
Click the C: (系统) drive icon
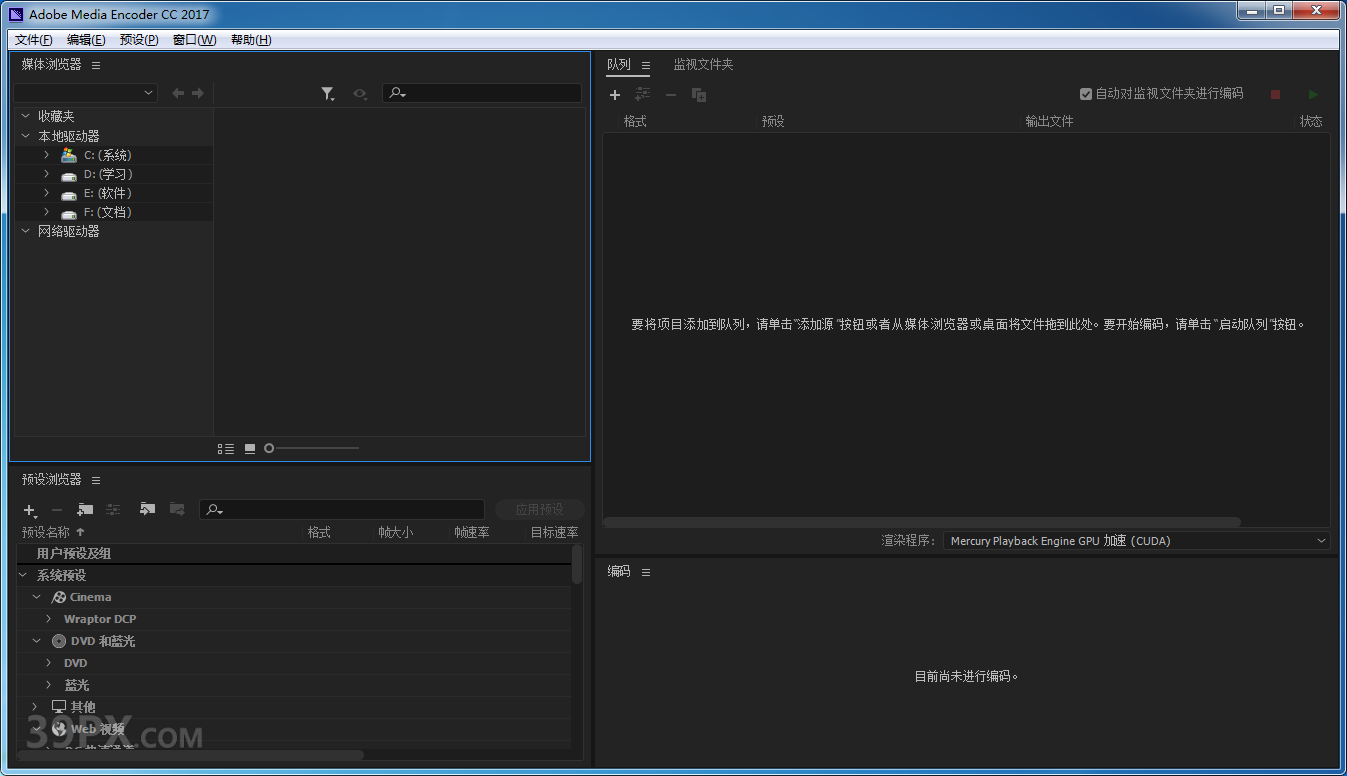click(68, 155)
